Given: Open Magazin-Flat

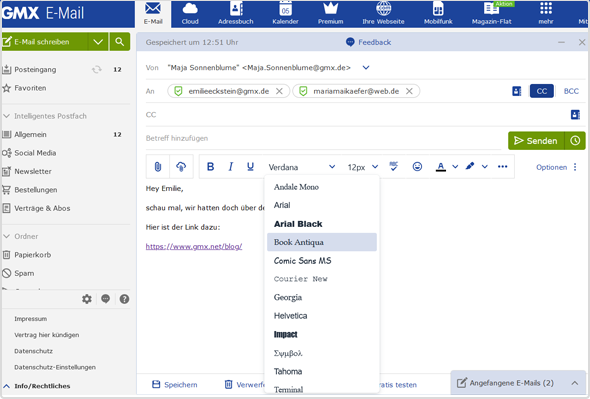Looking at the screenshot, I should click(491, 14).
